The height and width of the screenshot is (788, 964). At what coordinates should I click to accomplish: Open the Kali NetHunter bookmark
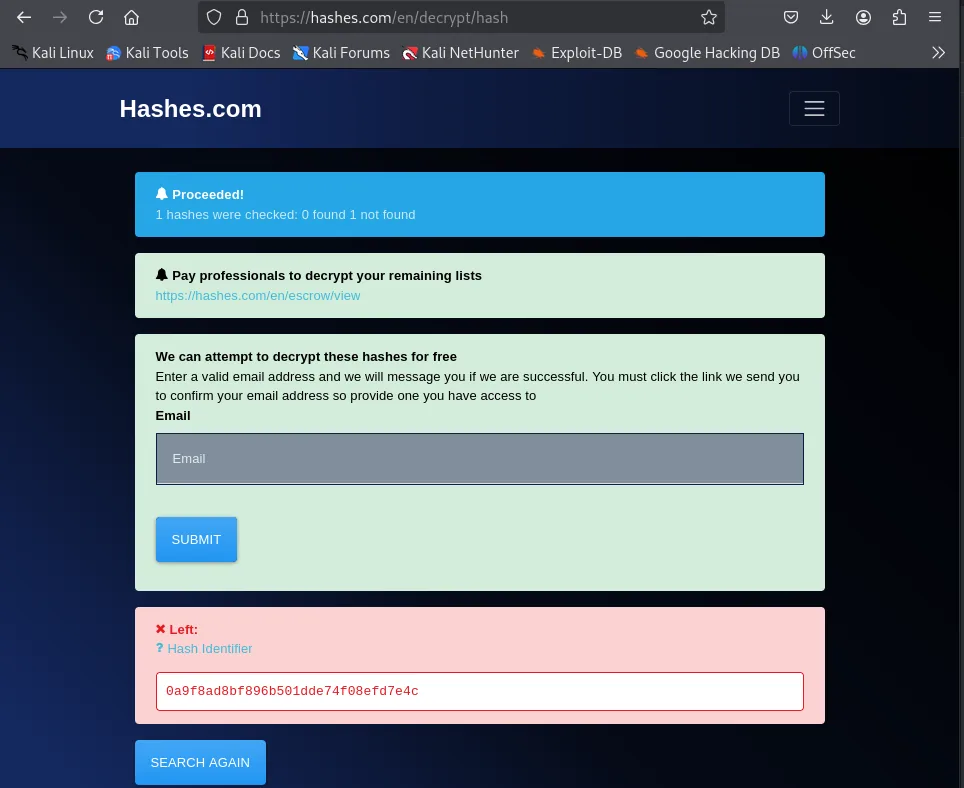tap(460, 53)
